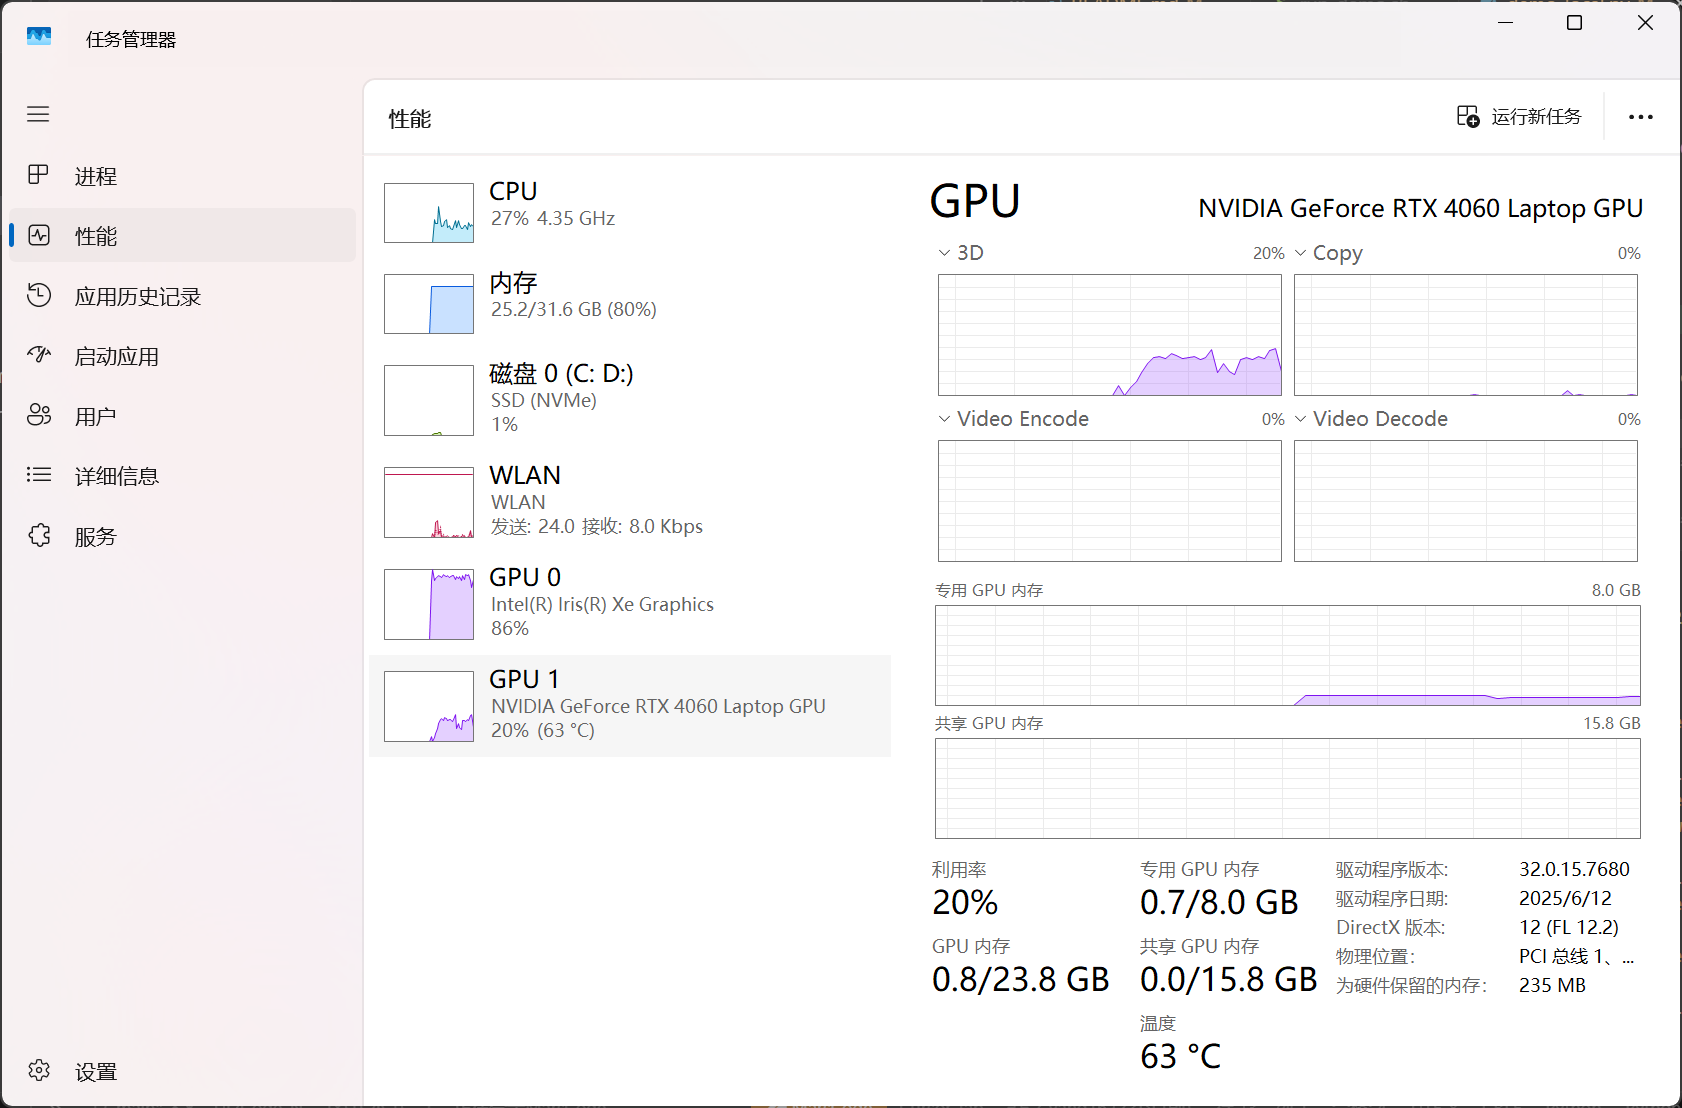The height and width of the screenshot is (1108, 1682).
Task: Click the 性能 page heading
Action: [x=410, y=119]
